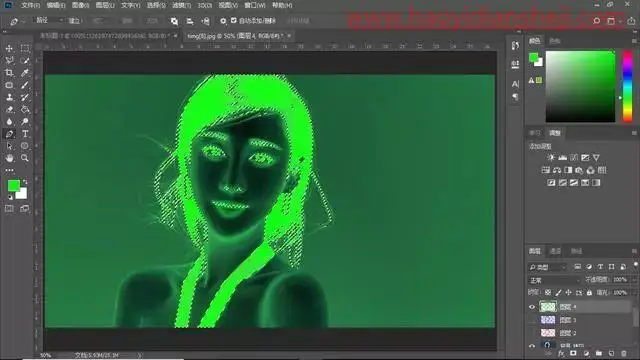640x360 pixels.
Task: Create new layer icon
Action: click(x=611, y=353)
